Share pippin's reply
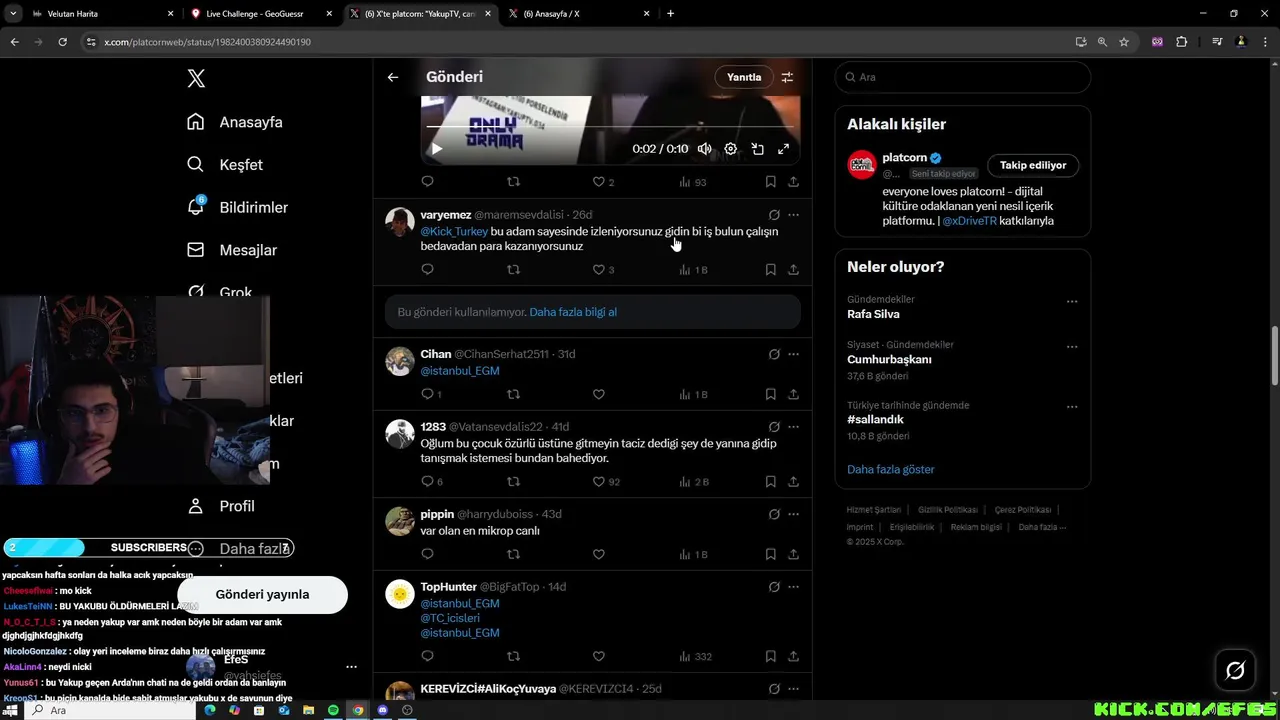Viewport: 1280px width, 720px height. click(793, 554)
